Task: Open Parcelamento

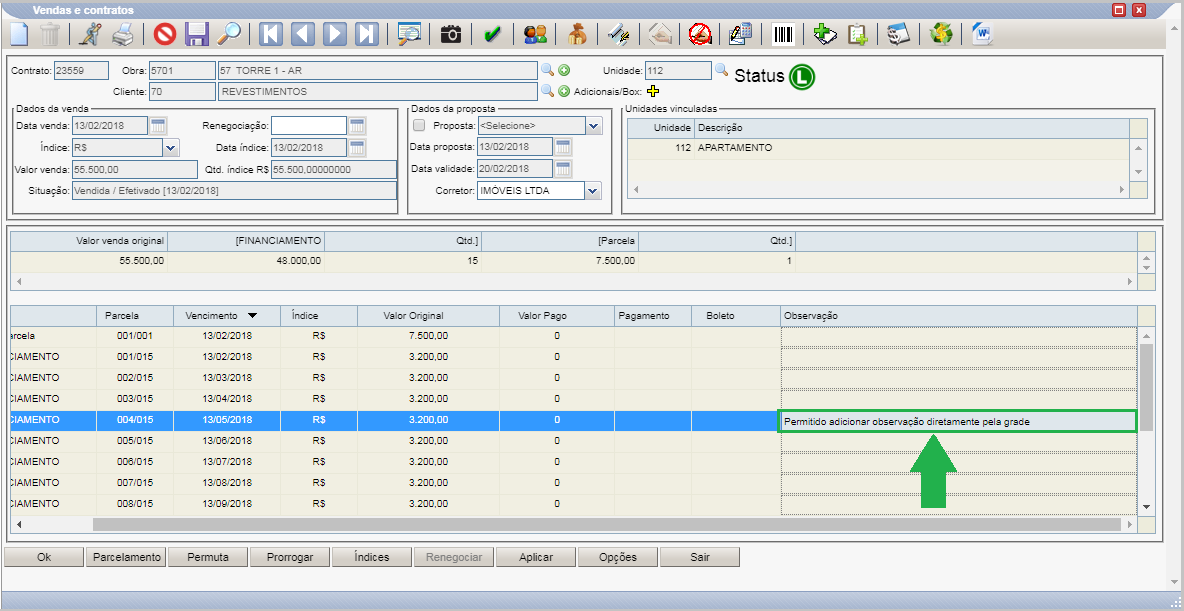Action: coord(126,557)
